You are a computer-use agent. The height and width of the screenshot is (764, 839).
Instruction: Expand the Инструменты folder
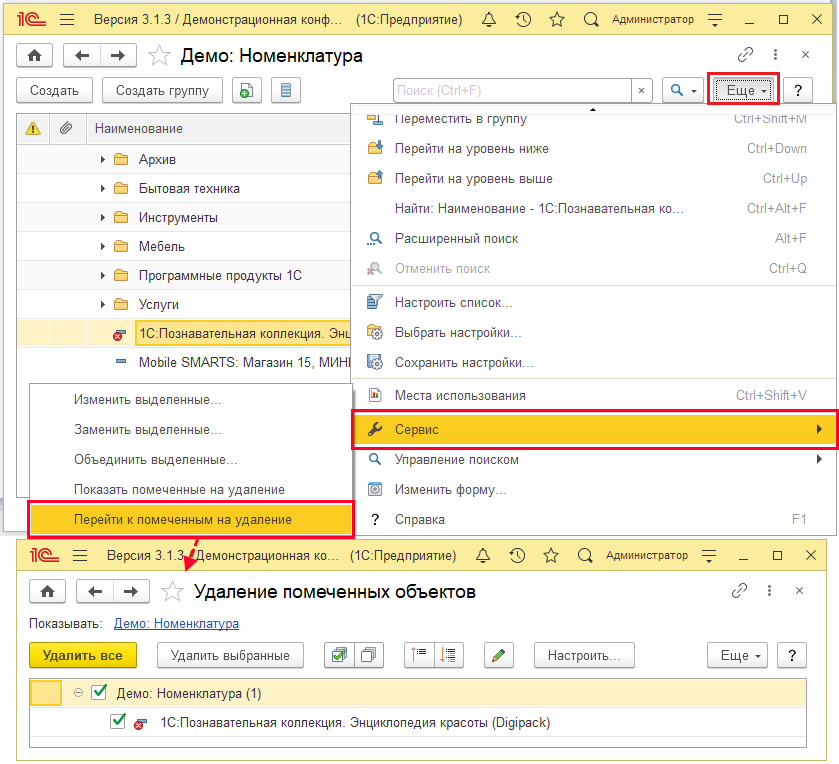[x=102, y=217]
